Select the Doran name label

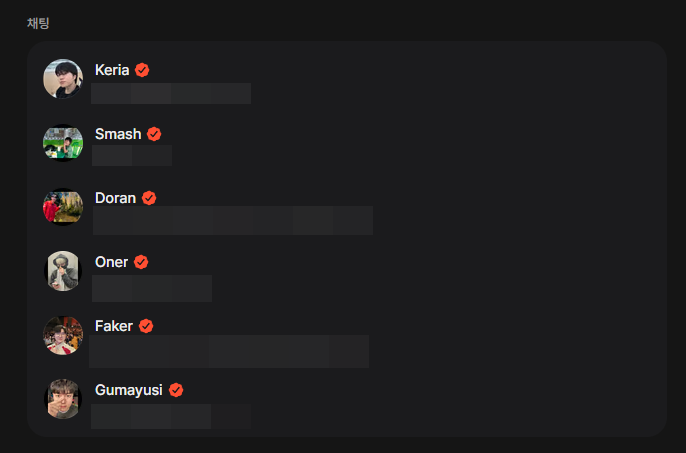pos(115,198)
